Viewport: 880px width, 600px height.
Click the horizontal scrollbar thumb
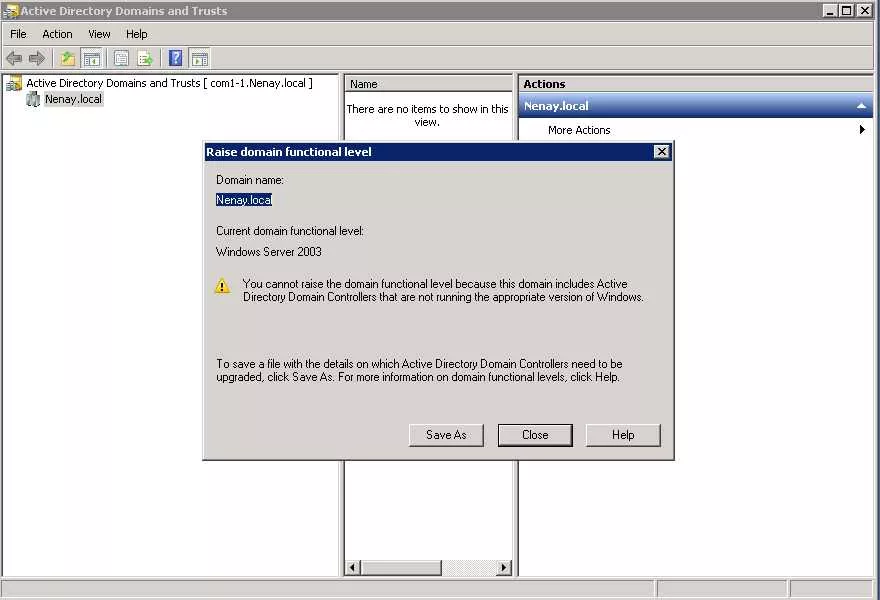(x=401, y=567)
